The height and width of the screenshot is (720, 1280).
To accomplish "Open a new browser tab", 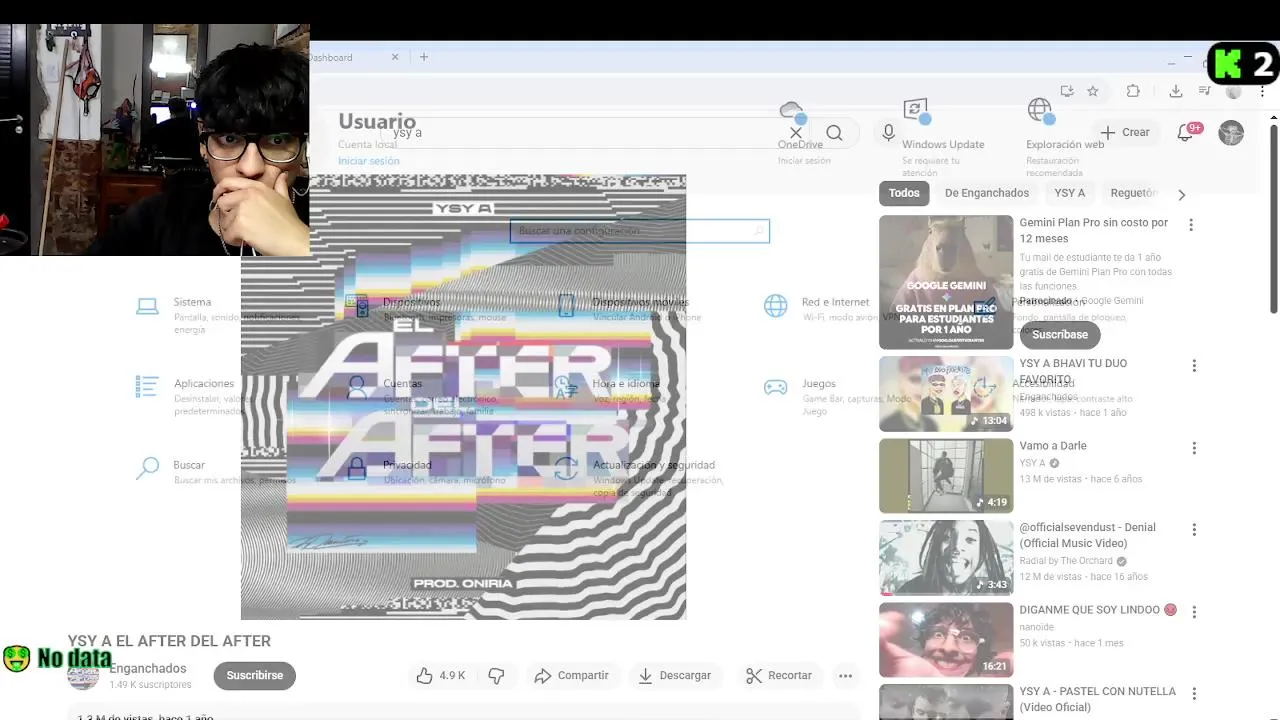I will 424,57.
